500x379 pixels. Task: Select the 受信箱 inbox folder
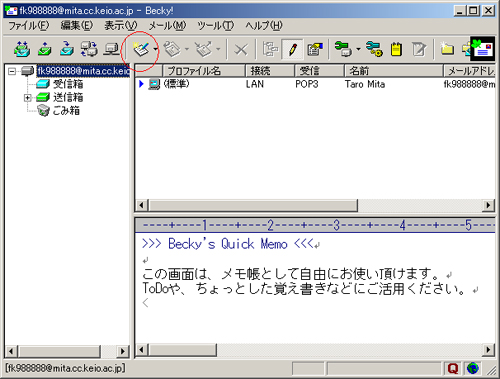tap(68, 84)
